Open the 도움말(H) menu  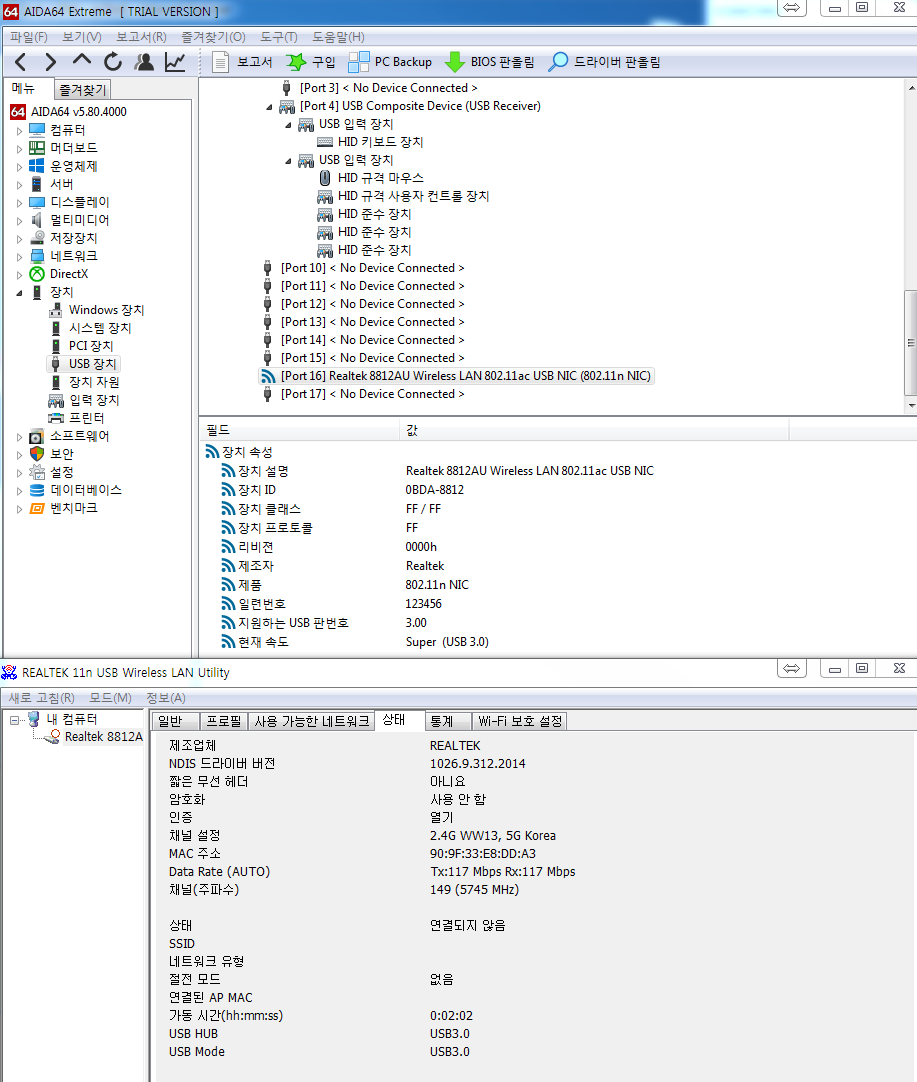click(338, 37)
